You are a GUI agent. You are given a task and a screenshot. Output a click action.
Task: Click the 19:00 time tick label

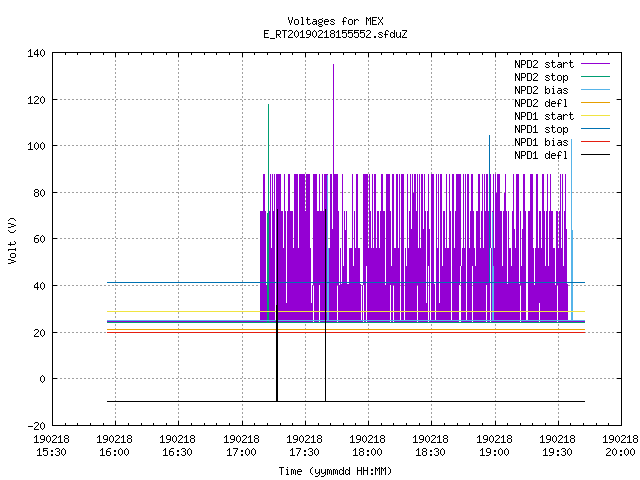(x=494, y=452)
